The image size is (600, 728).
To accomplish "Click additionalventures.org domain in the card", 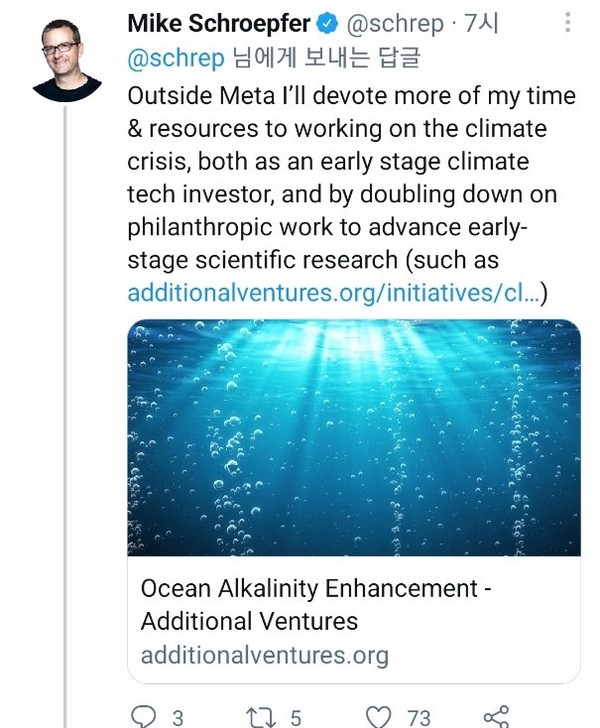I will 264,655.
